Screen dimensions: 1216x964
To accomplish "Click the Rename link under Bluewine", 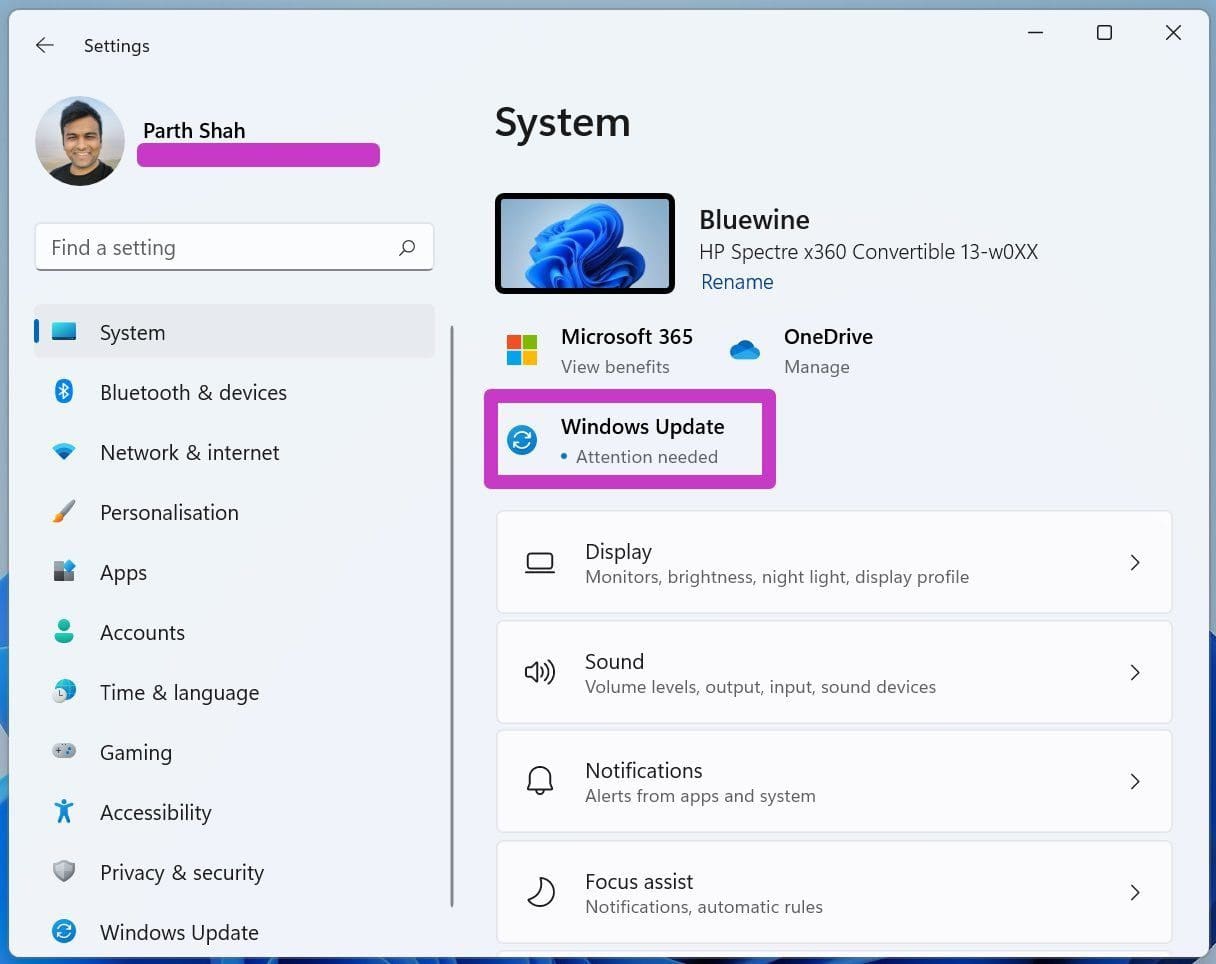I will 737,282.
